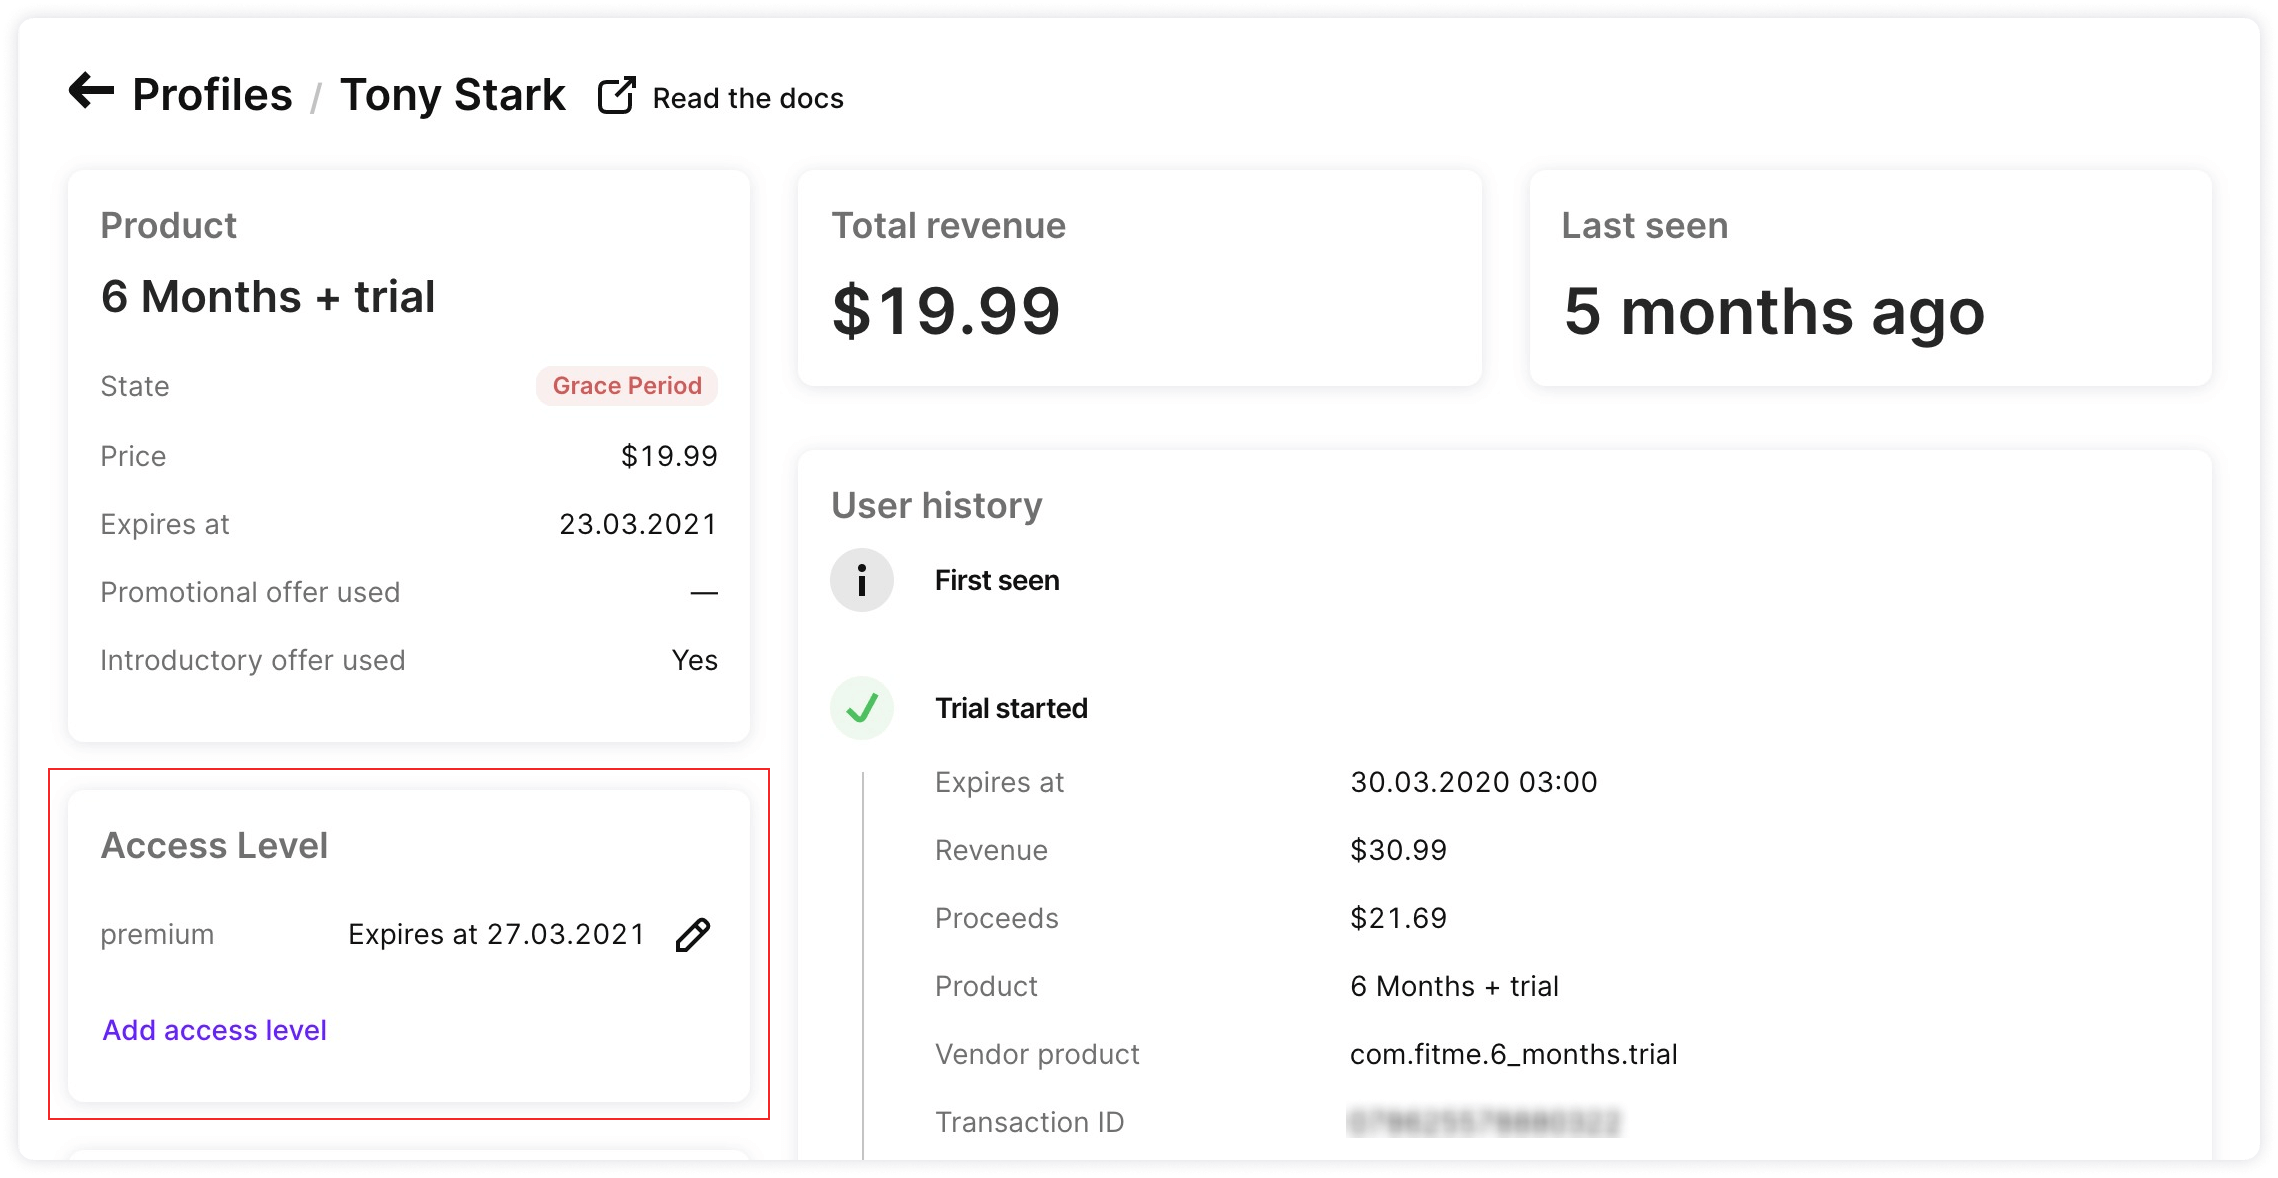Click the blurred Transaction ID value
The height and width of the screenshot is (1178, 2278).
(x=1484, y=1122)
